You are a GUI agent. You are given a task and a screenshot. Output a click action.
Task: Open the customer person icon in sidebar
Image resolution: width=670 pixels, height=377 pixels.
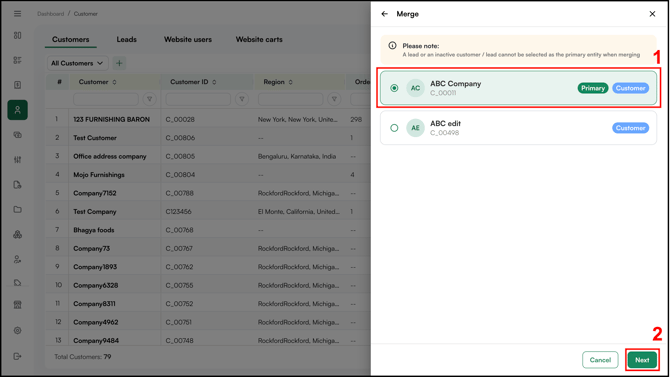[18, 110]
